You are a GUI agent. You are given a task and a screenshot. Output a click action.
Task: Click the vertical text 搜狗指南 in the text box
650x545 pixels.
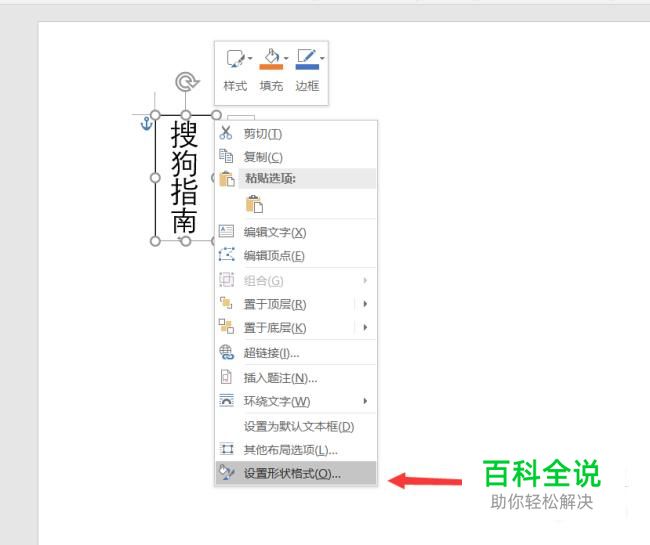(x=184, y=177)
